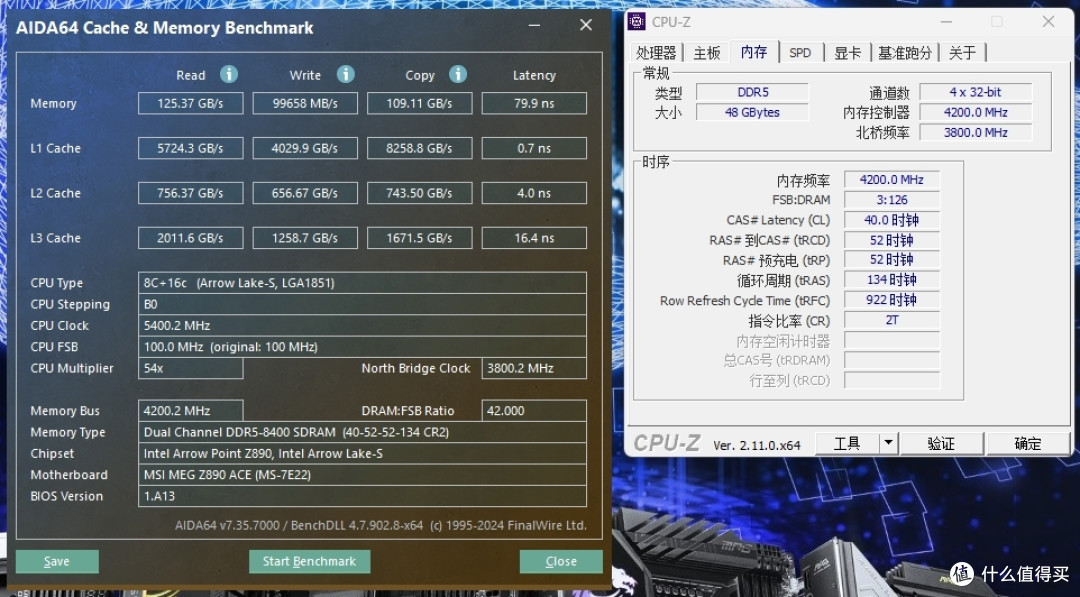This screenshot has height=597, width=1080.
Task: Open the Write column info icon
Action: point(345,74)
